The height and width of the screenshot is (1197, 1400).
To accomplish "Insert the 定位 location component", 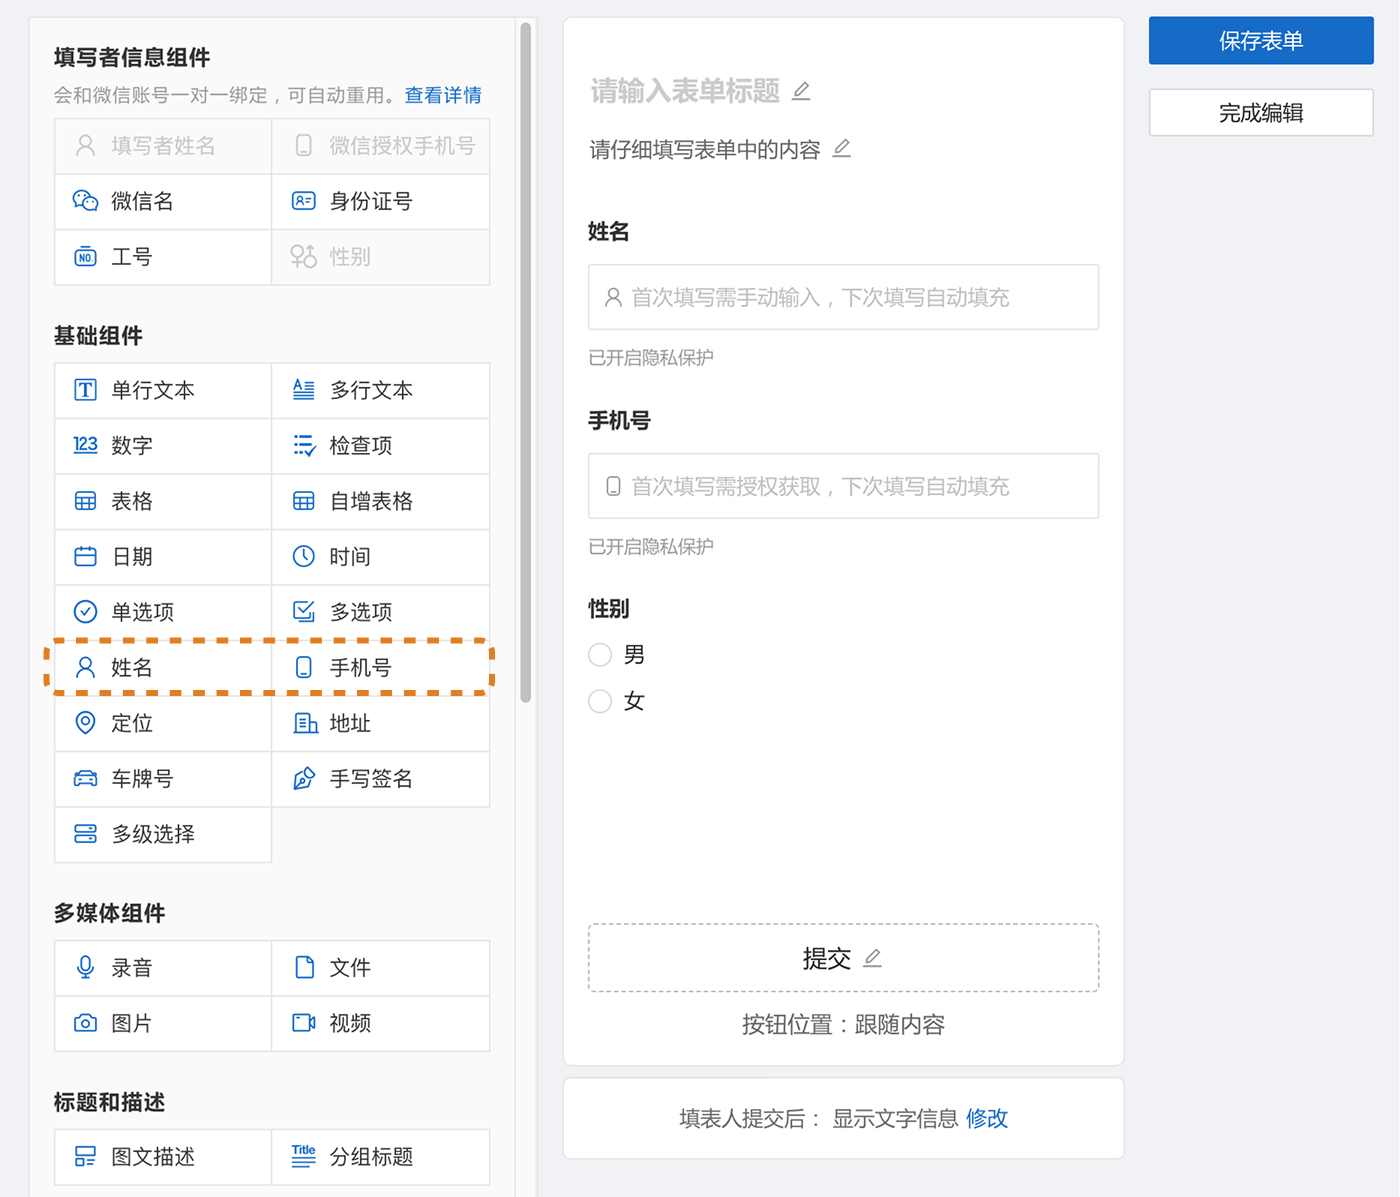I will click(x=163, y=723).
